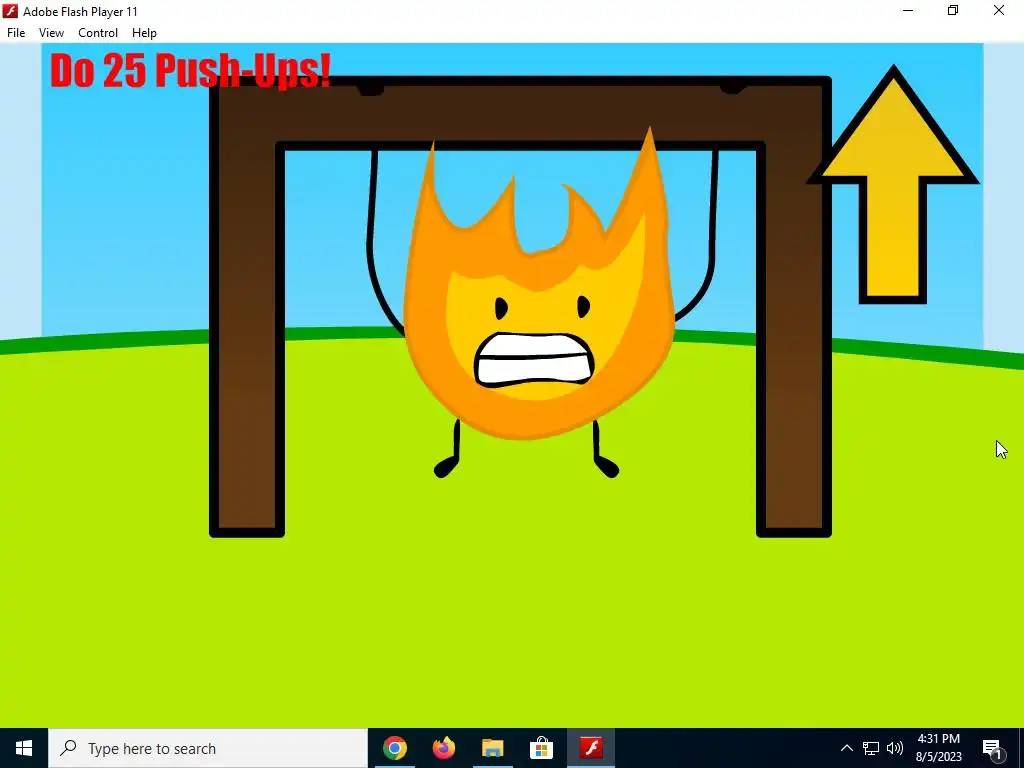
Task: Open the View menu
Action: pos(51,33)
